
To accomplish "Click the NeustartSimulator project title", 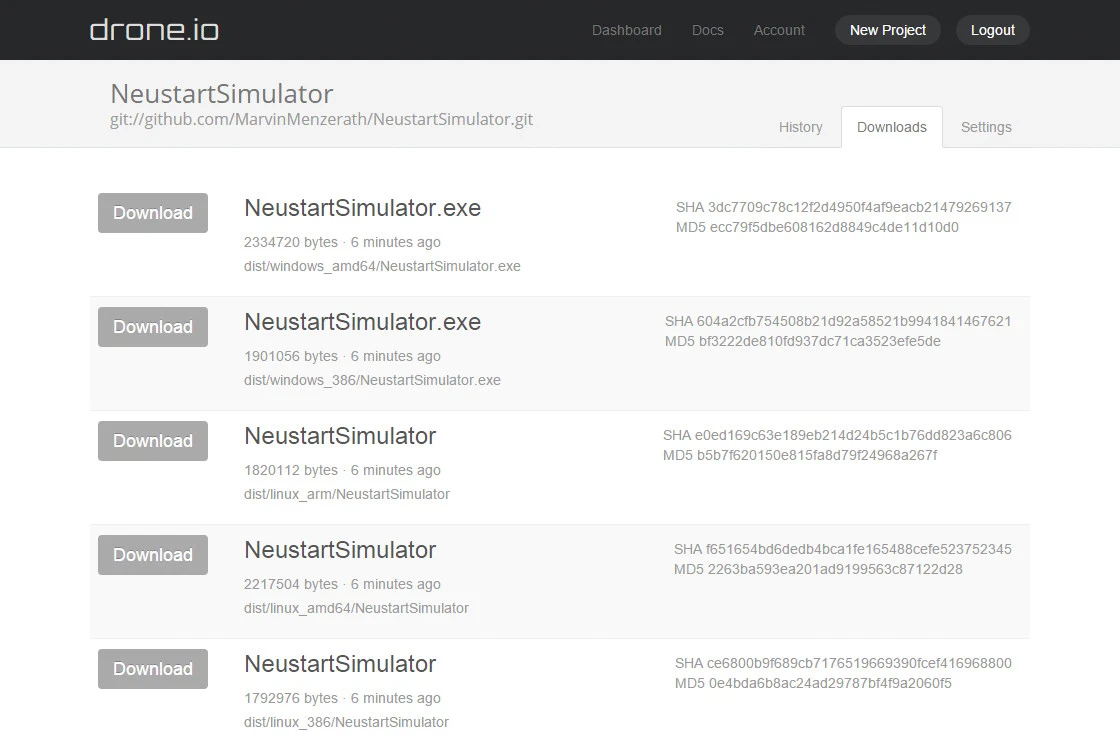I will click(x=221, y=94).
